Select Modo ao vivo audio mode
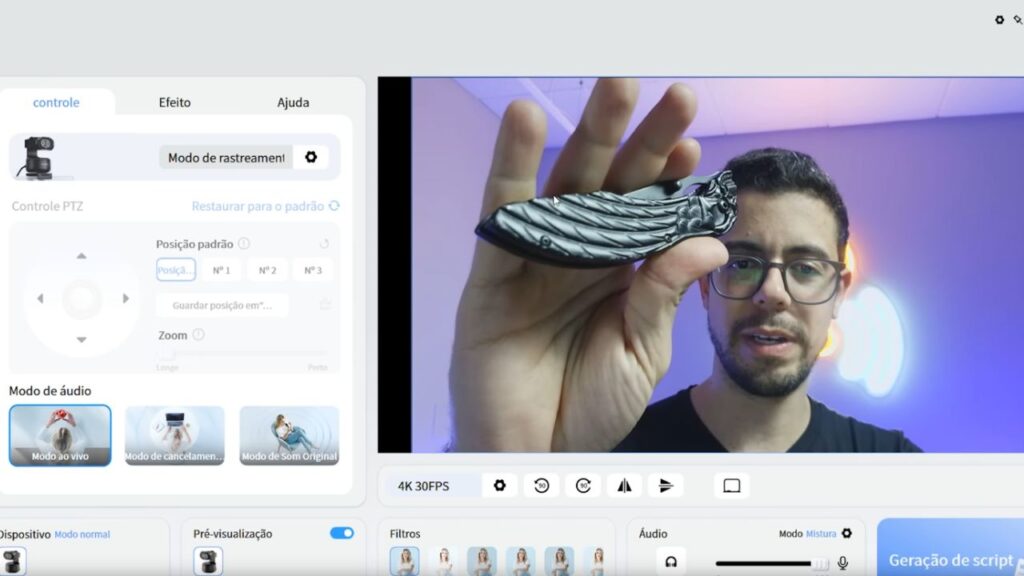This screenshot has width=1024, height=576. 60,435
